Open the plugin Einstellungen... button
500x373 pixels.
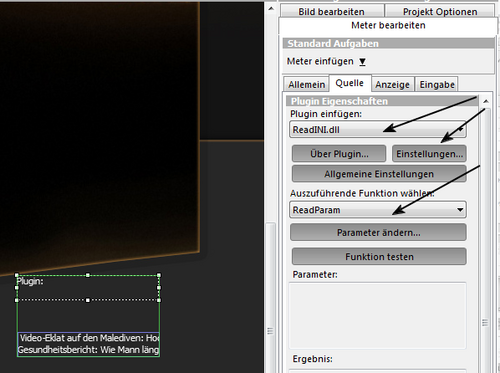[x=429, y=154]
